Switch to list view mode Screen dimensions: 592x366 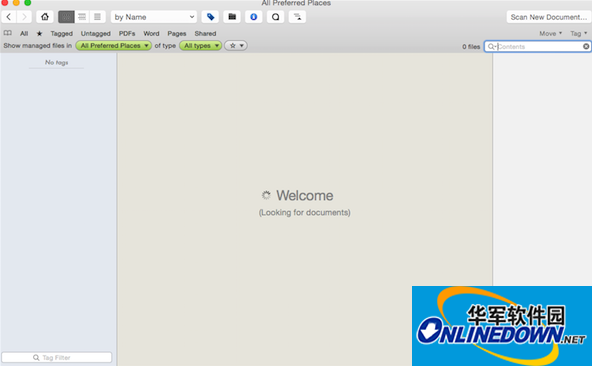click(82, 17)
